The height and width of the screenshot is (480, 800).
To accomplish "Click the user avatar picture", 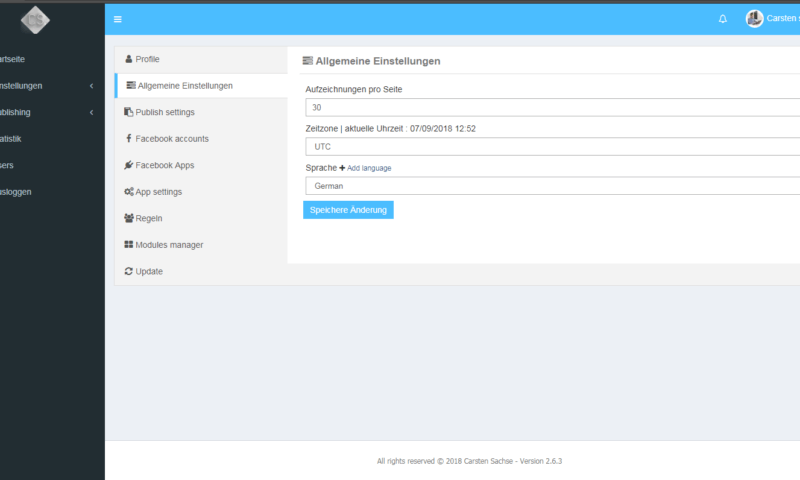I will (754, 19).
